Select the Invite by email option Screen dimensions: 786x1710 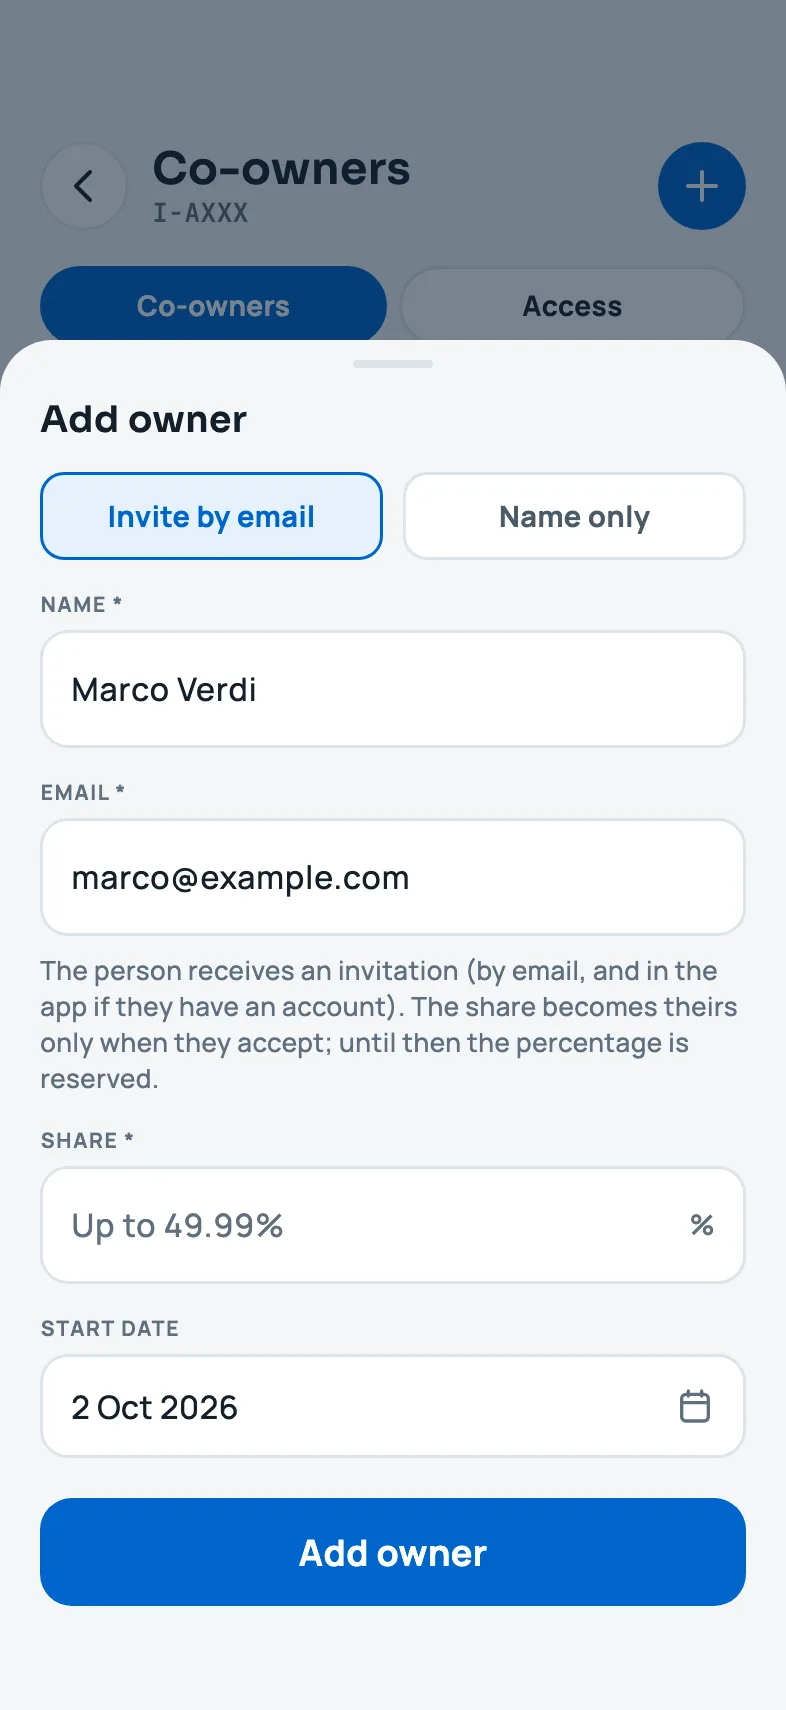[x=211, y=516]
